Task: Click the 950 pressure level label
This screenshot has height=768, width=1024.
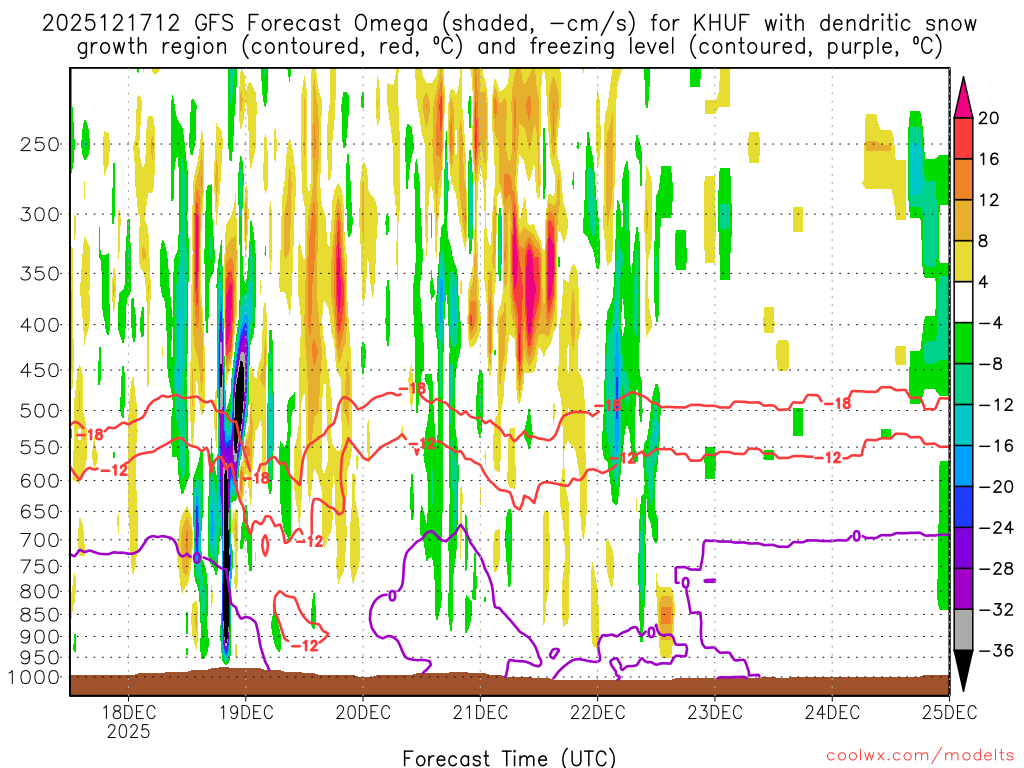Action: (x=40, y=658)
